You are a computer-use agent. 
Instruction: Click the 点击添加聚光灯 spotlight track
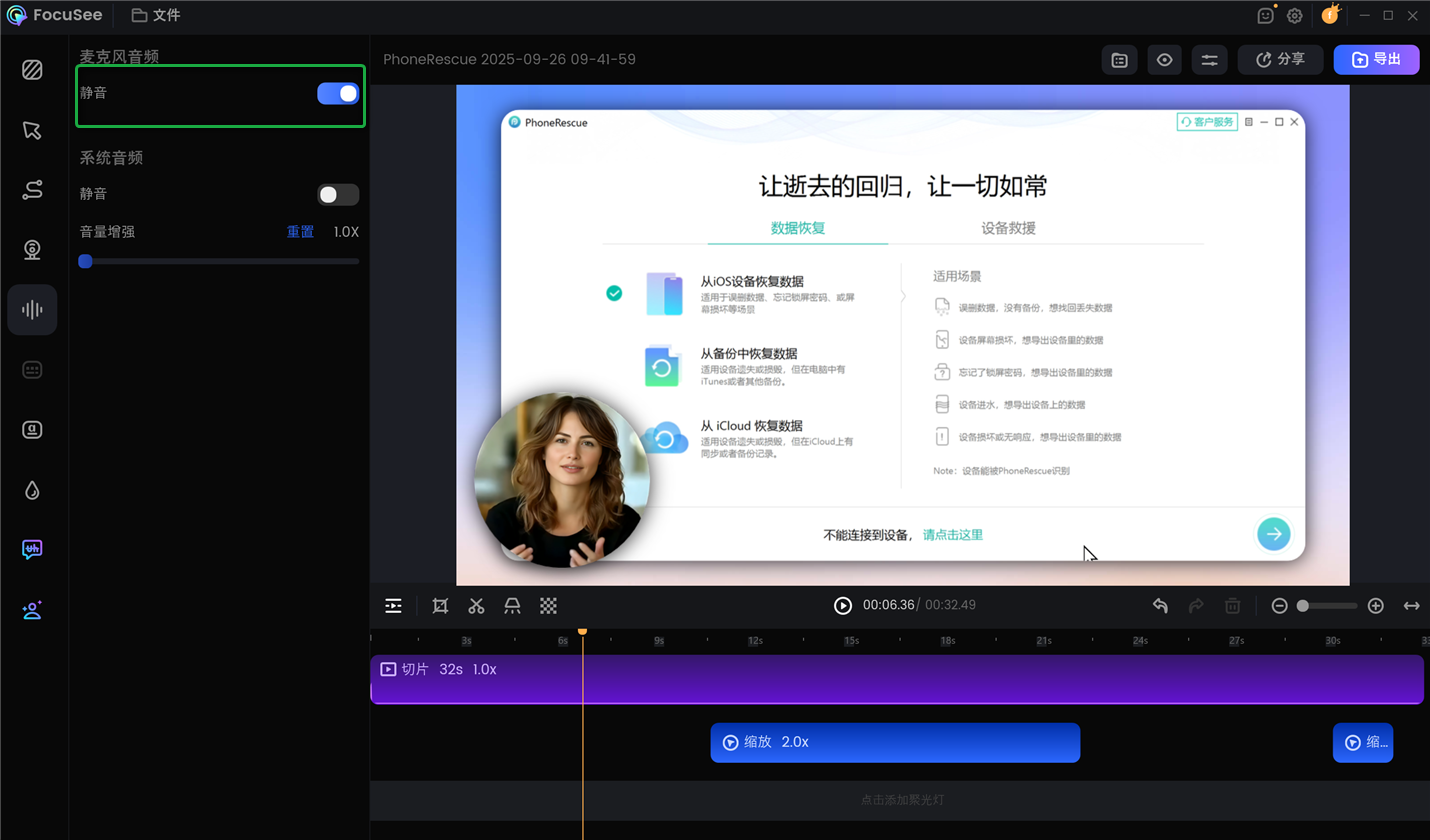(900, 800)
